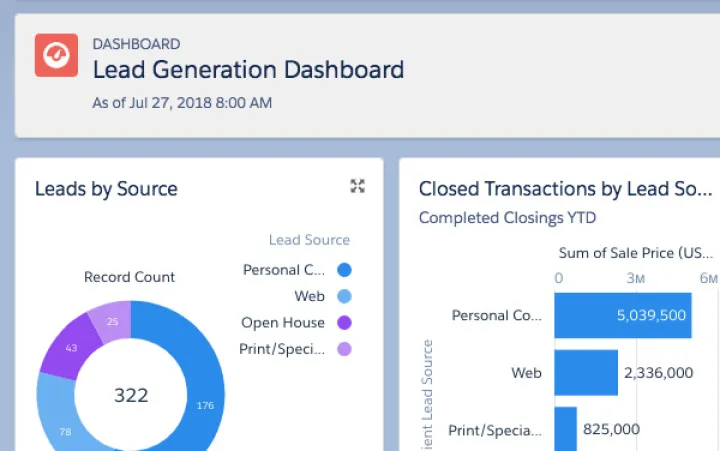720x451 pixels.
Task: Click the Web legend text
Action: click(x=309, y=296)
